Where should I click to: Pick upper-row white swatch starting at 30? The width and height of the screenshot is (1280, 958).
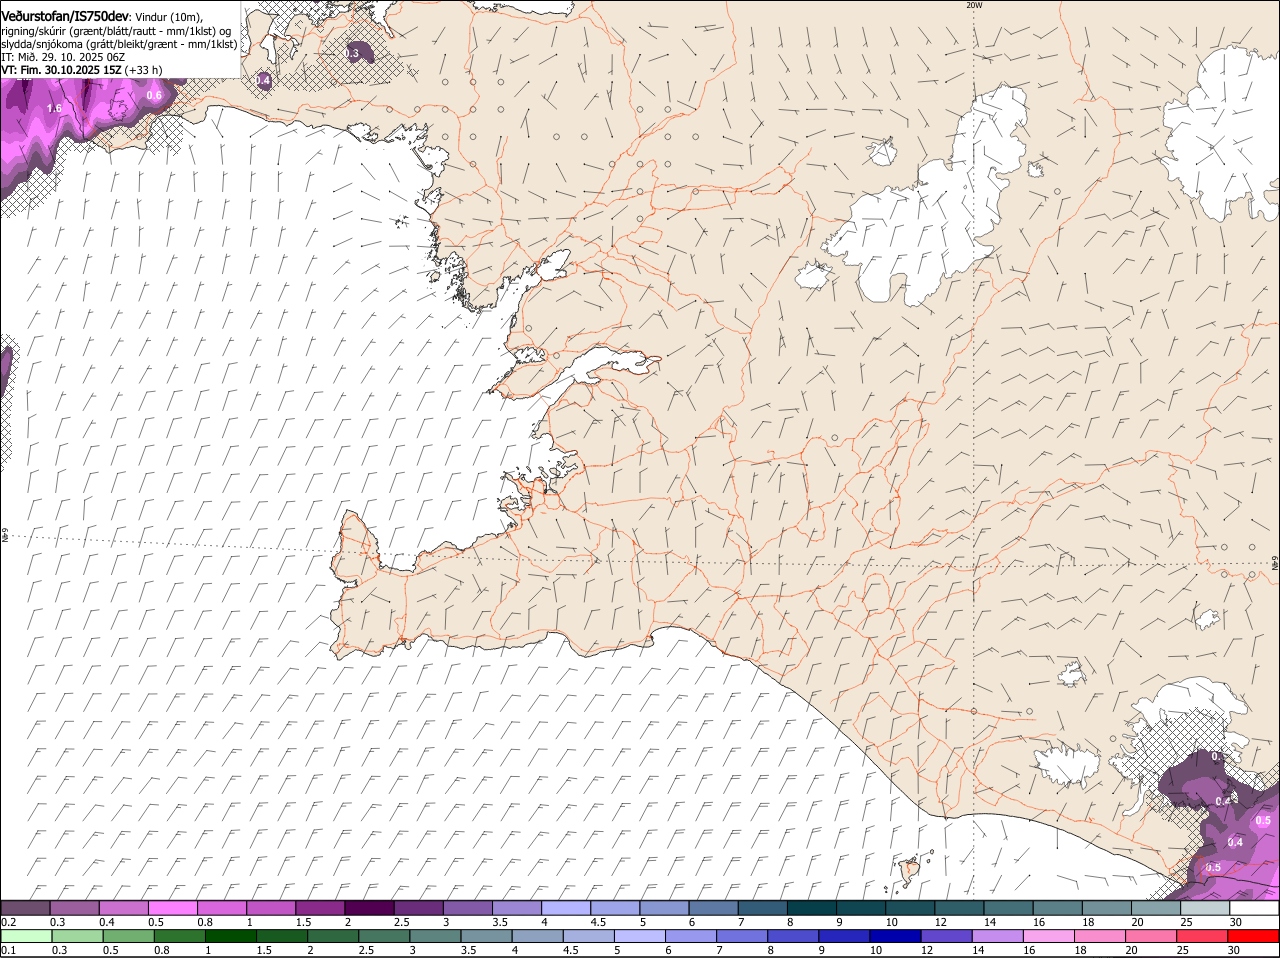[1255, 908]
